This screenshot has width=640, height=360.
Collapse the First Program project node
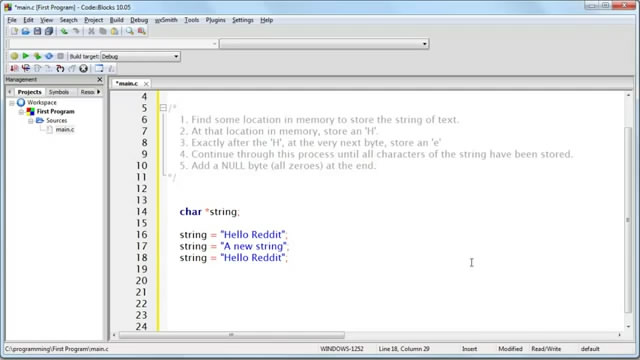point(21,111)
